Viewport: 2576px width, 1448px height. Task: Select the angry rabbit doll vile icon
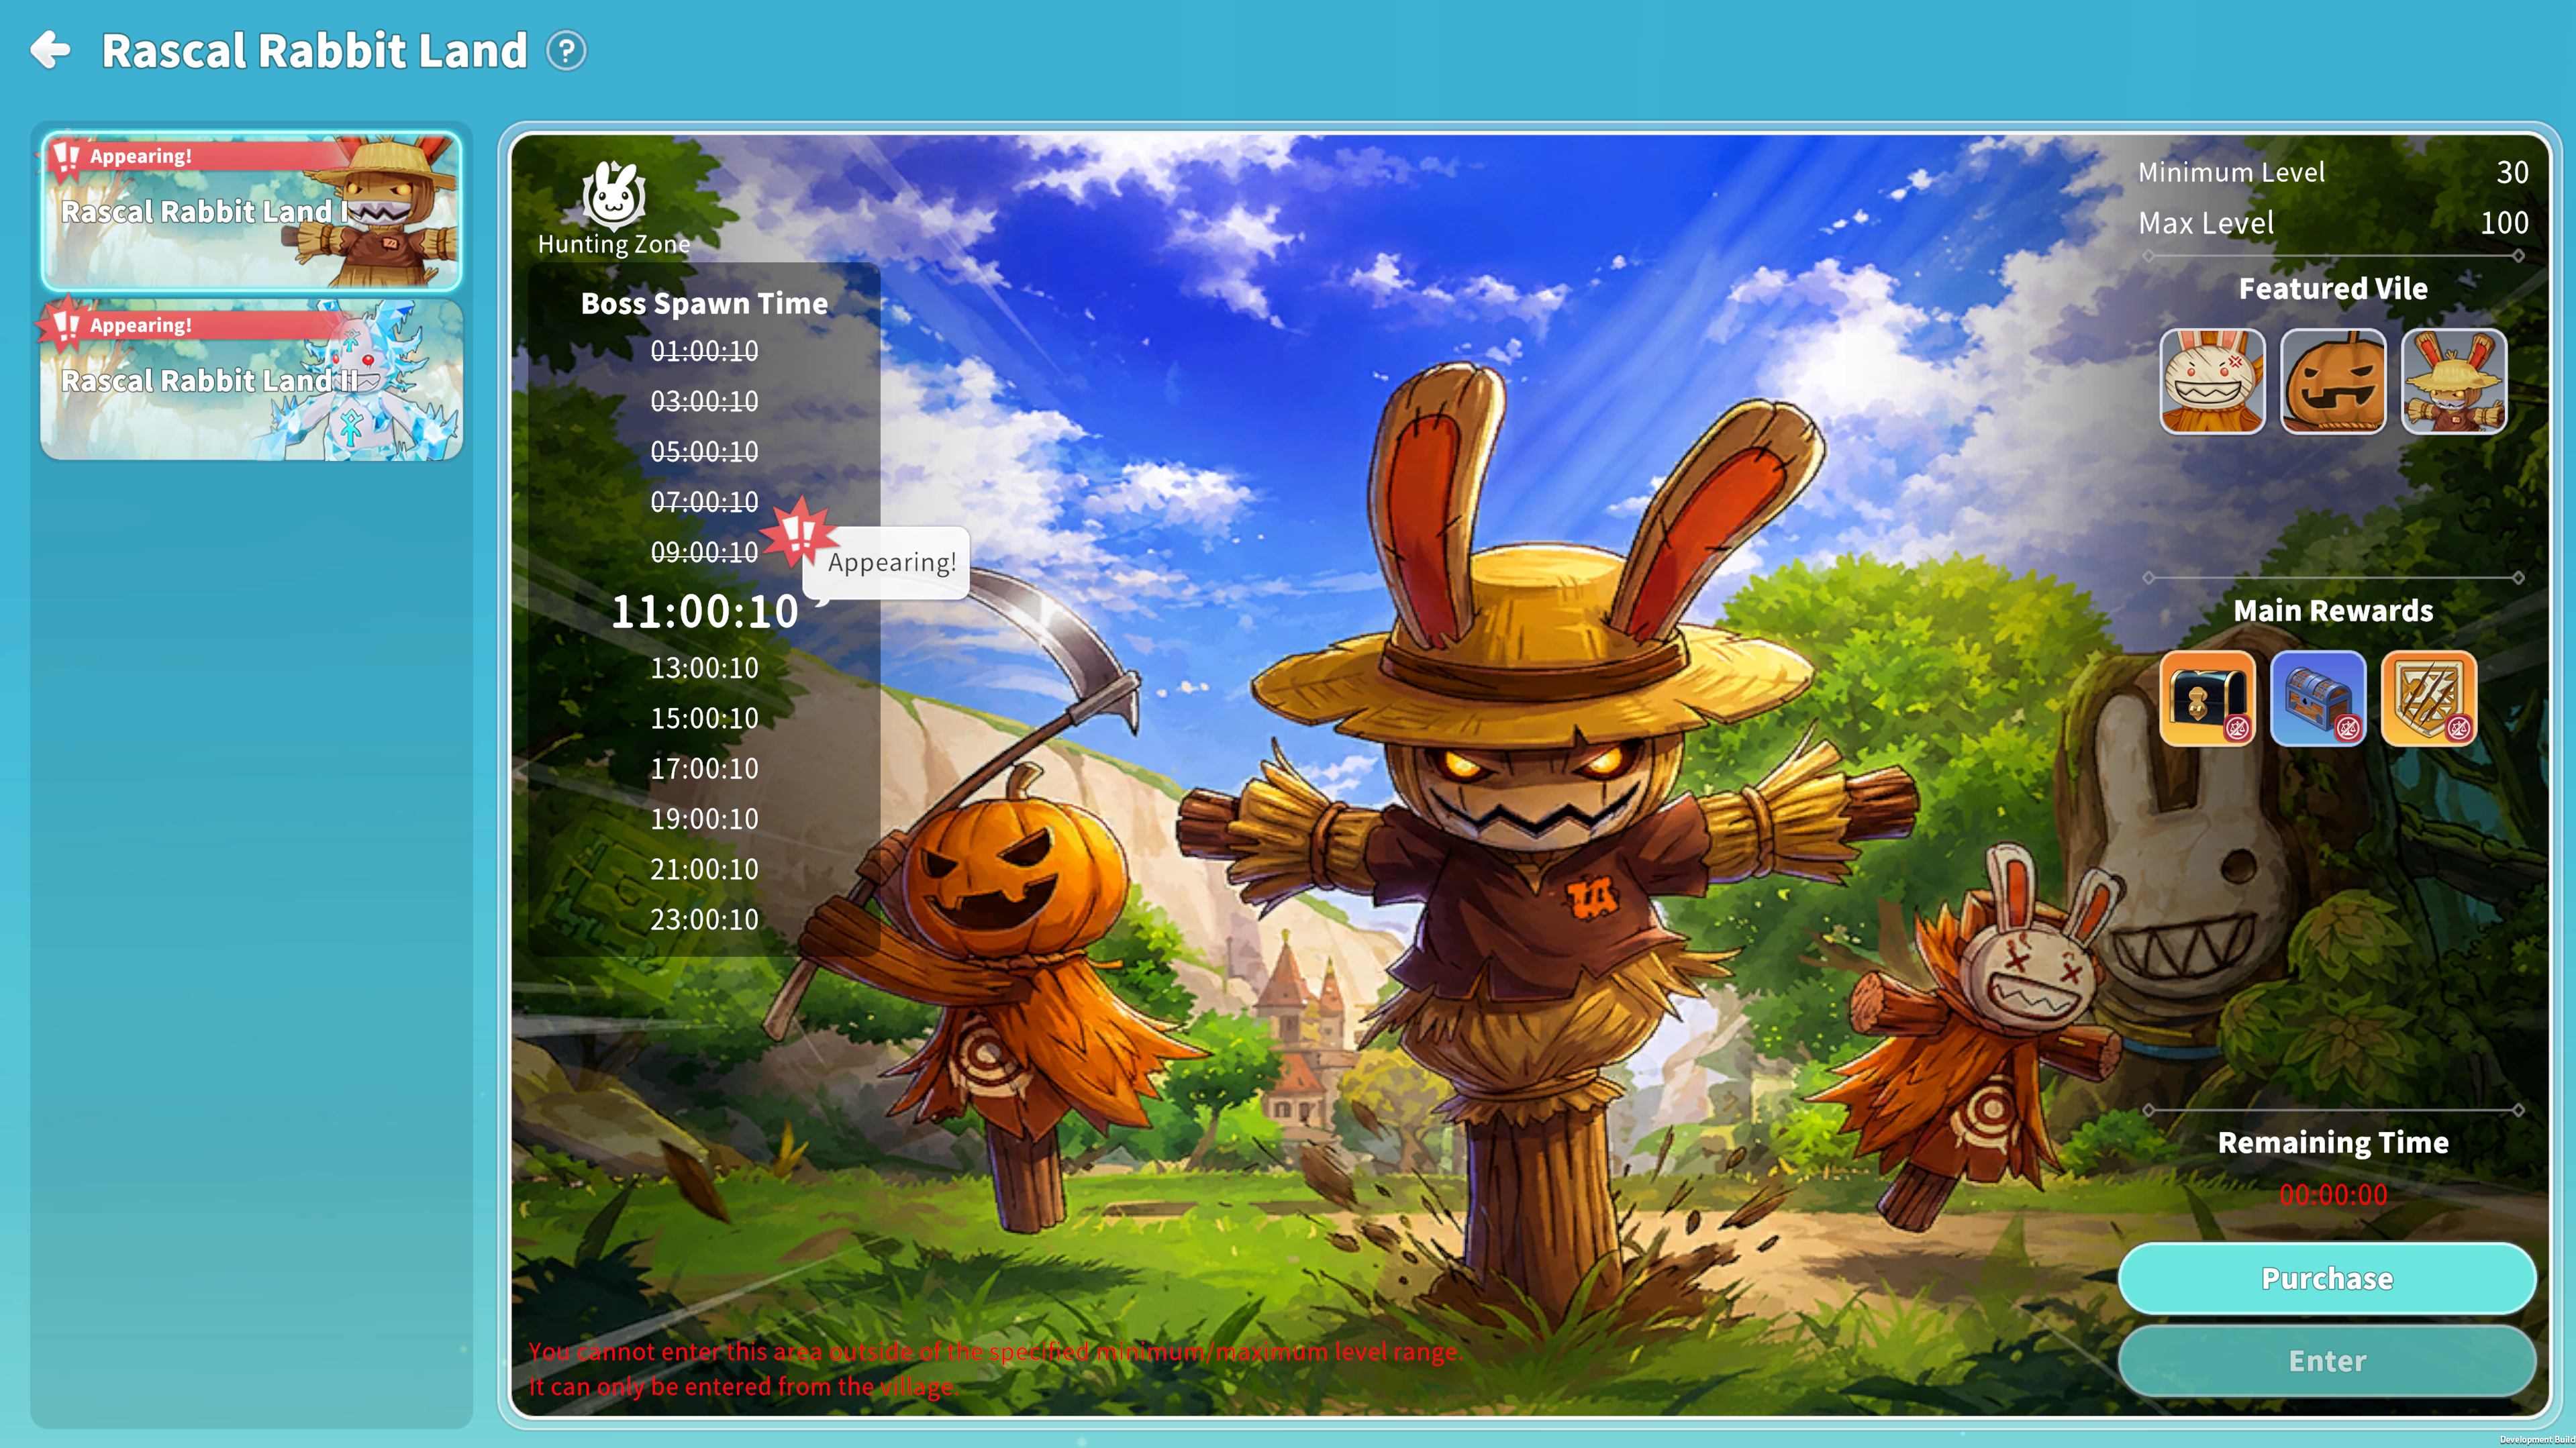[x=2212, y=381]
